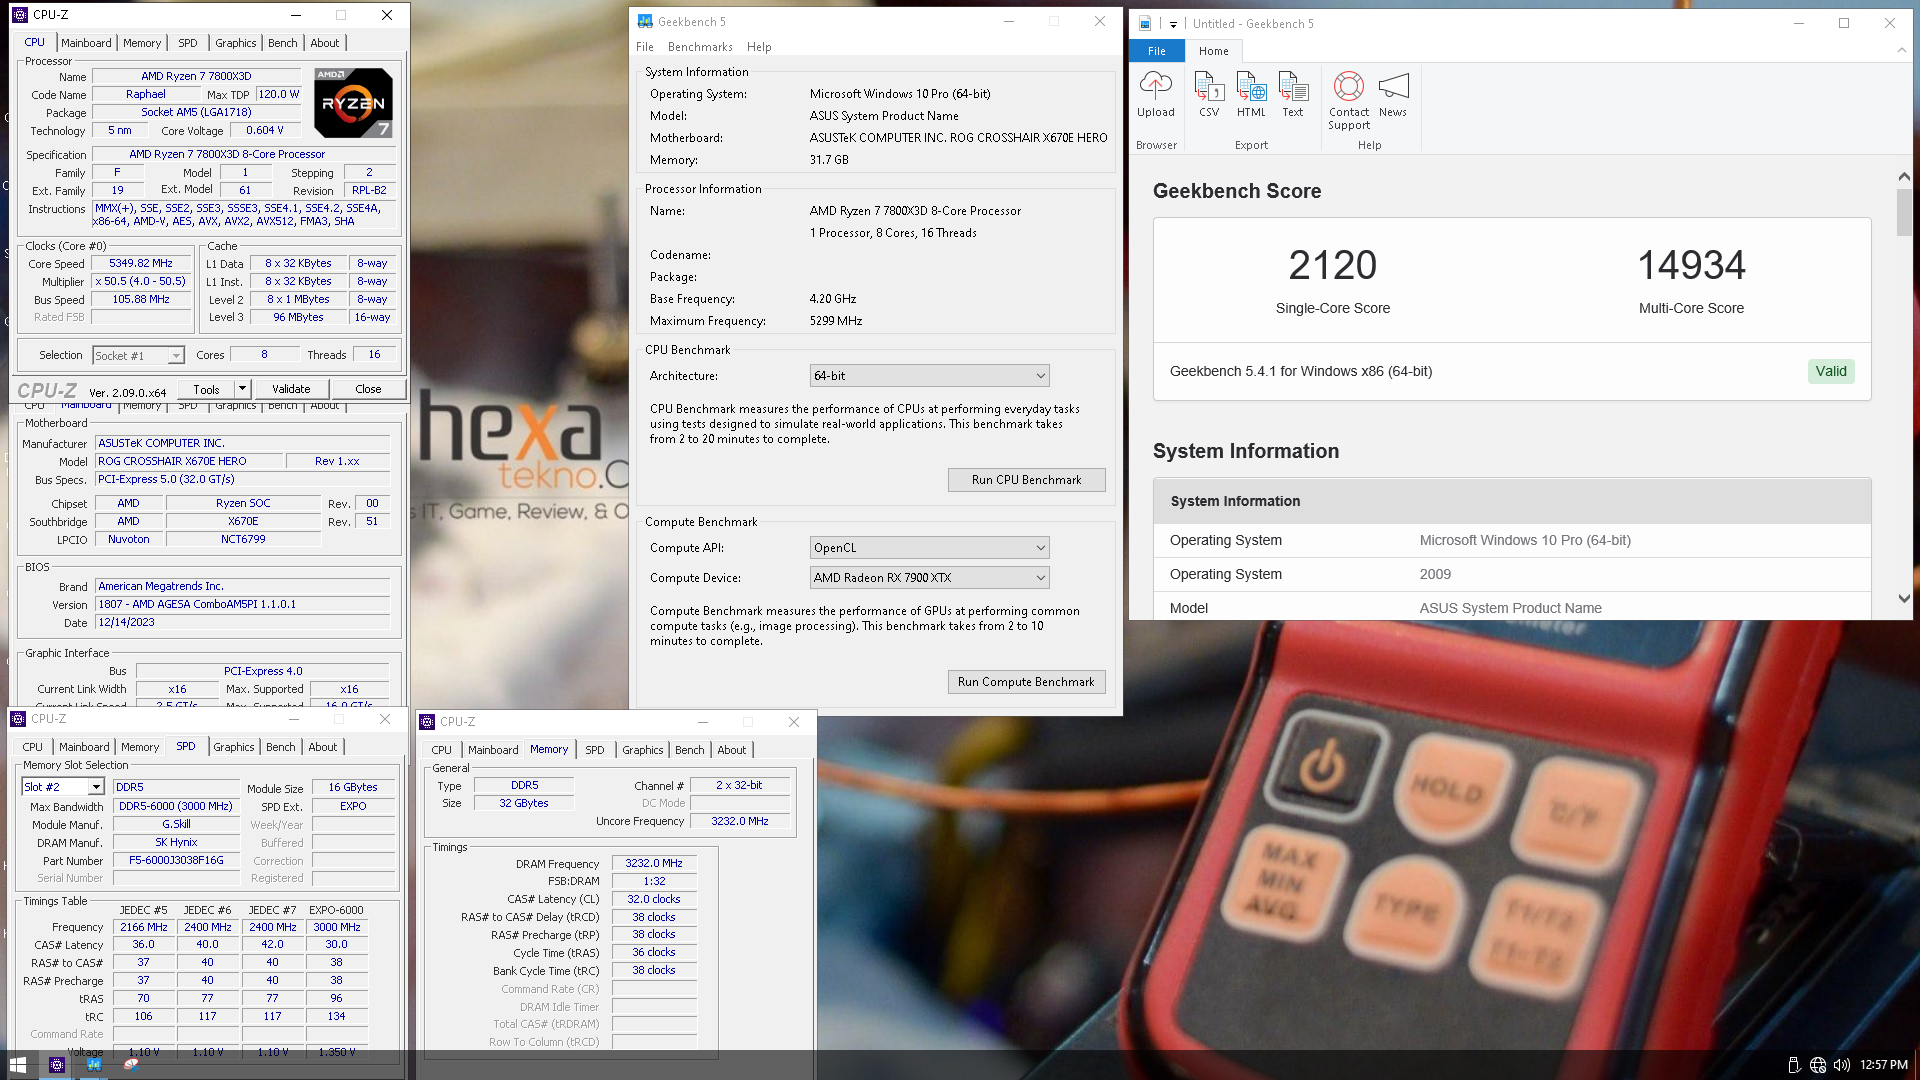
Task: Switch to Graphics tab in top CPU-Z window
Action: (x=236, y=43)
